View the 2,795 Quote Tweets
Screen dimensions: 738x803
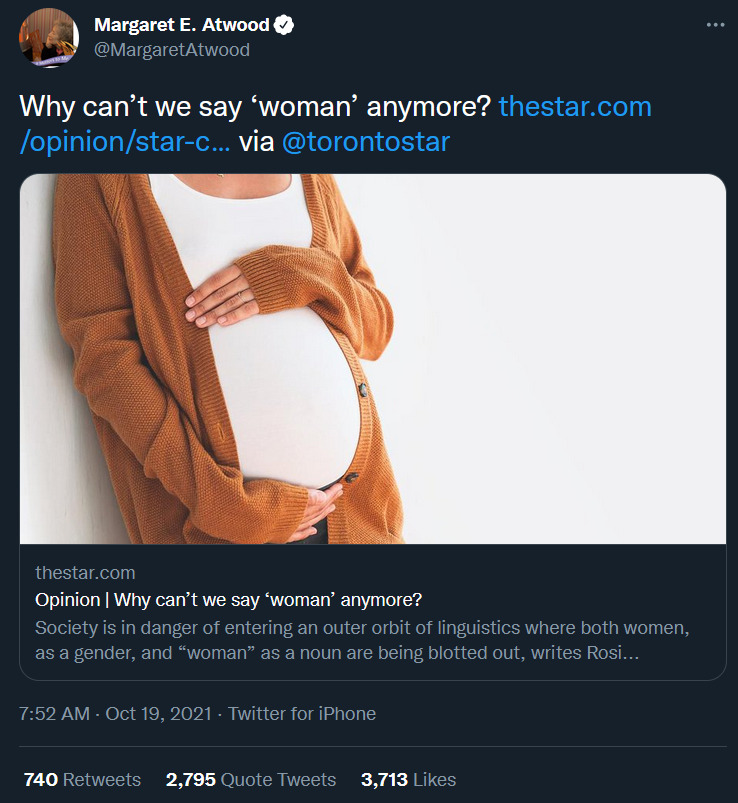pyautogui.click(x=251, y=779)
